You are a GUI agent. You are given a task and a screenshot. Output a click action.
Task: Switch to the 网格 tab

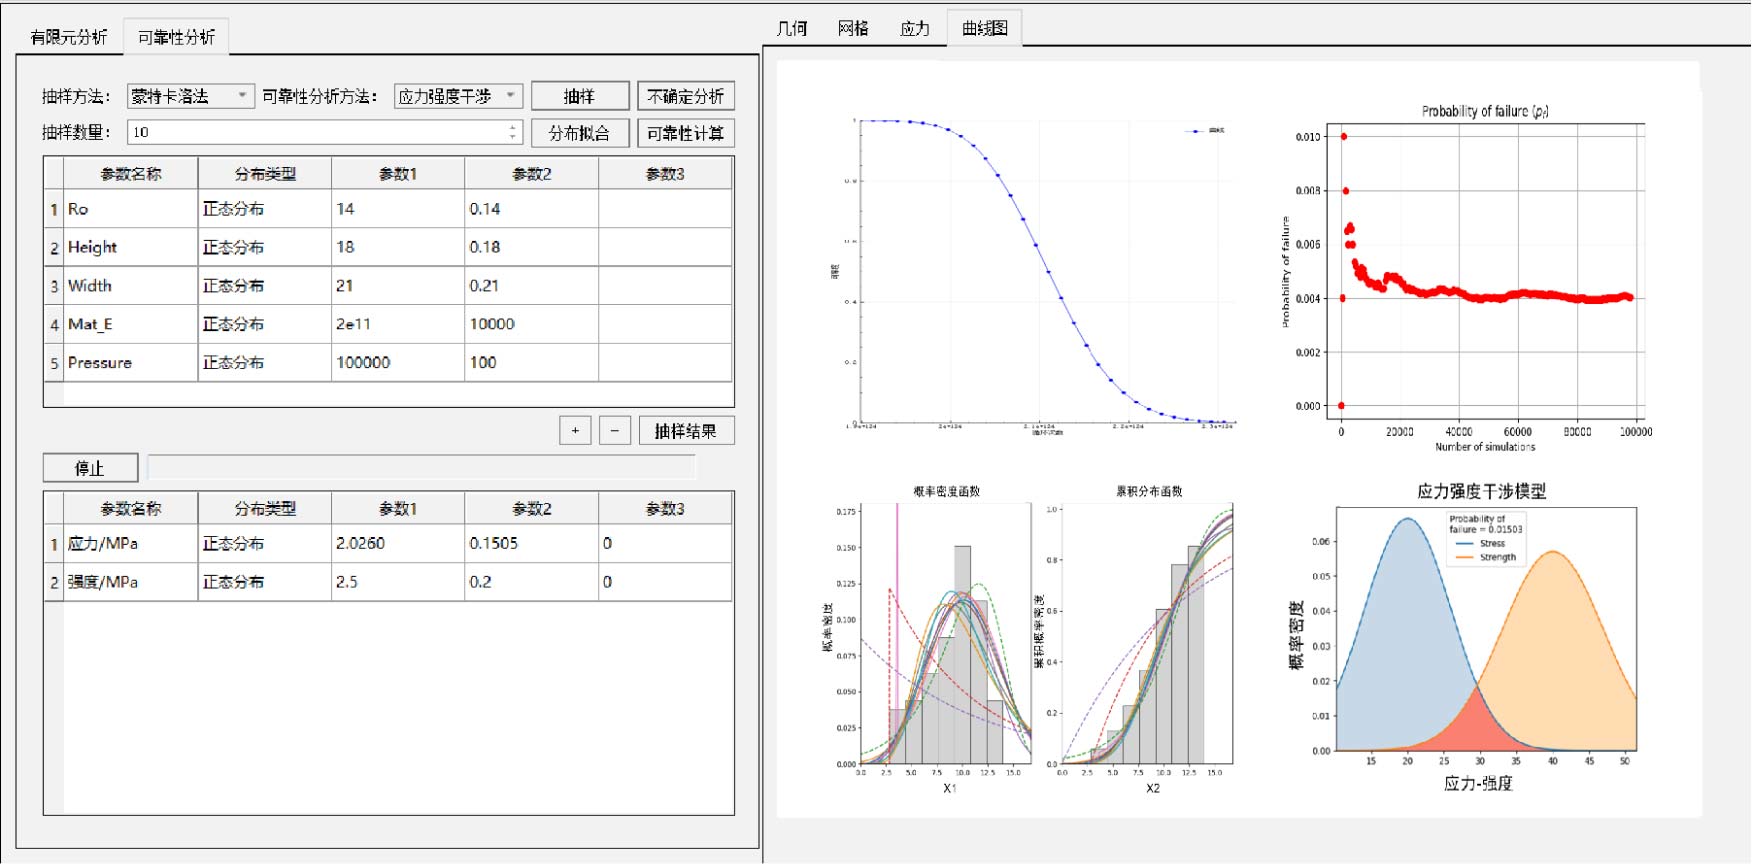point(853,28)
